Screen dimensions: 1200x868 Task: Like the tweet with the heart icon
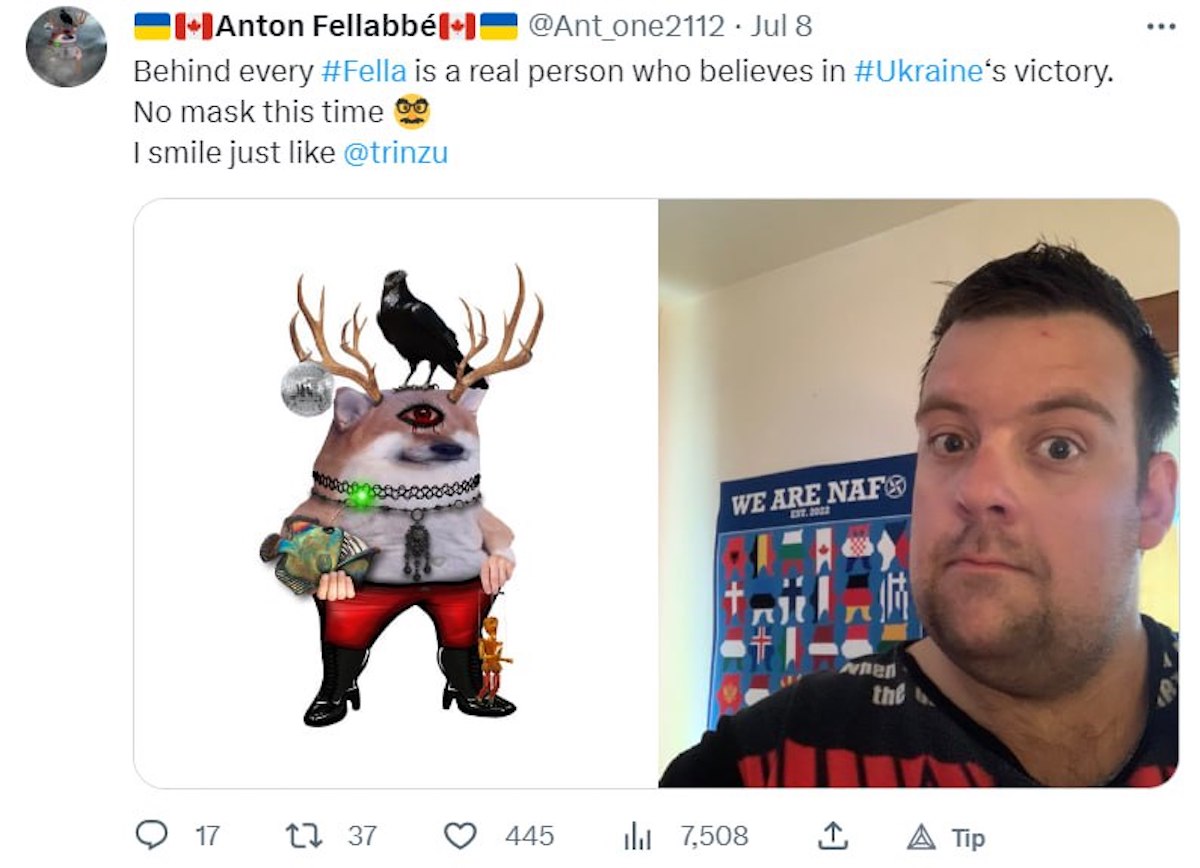point(460,835)
